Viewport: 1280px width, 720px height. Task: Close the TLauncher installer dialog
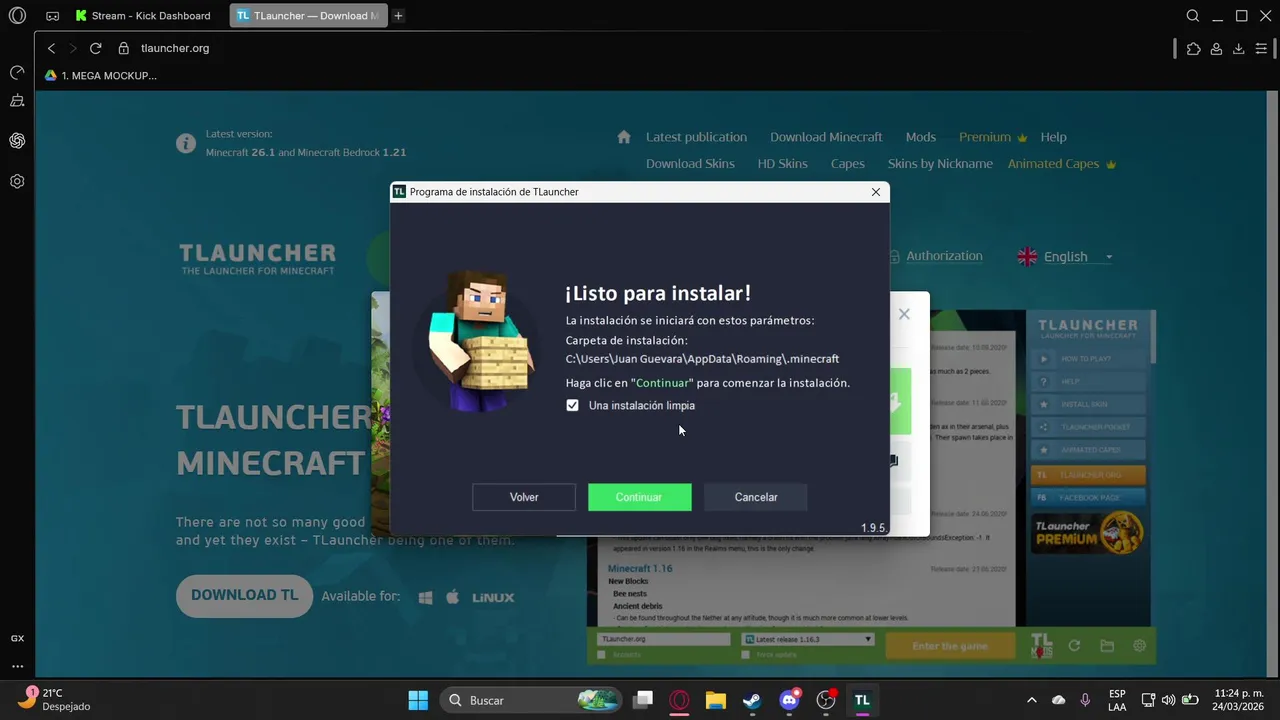click(876, 192)
